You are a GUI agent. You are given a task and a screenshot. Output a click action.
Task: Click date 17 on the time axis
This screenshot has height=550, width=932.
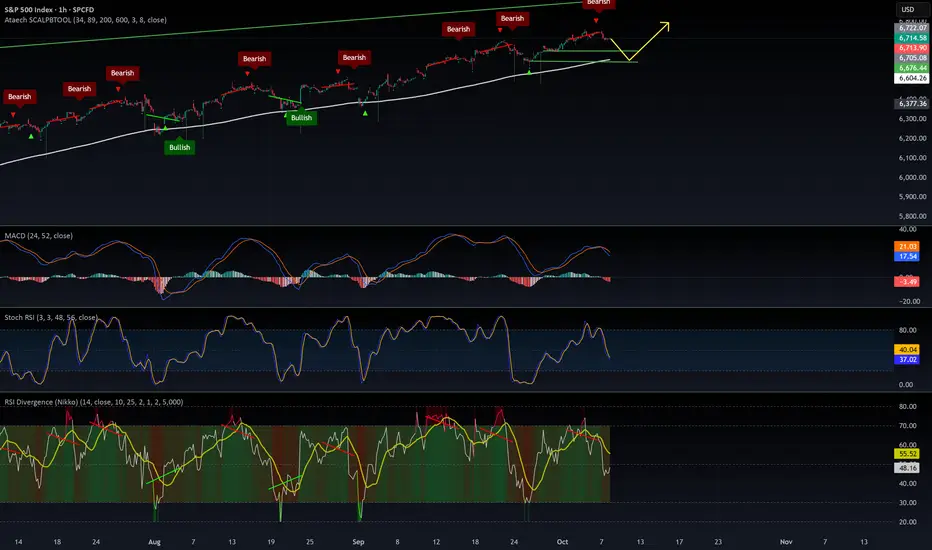(x=679, y=542)
